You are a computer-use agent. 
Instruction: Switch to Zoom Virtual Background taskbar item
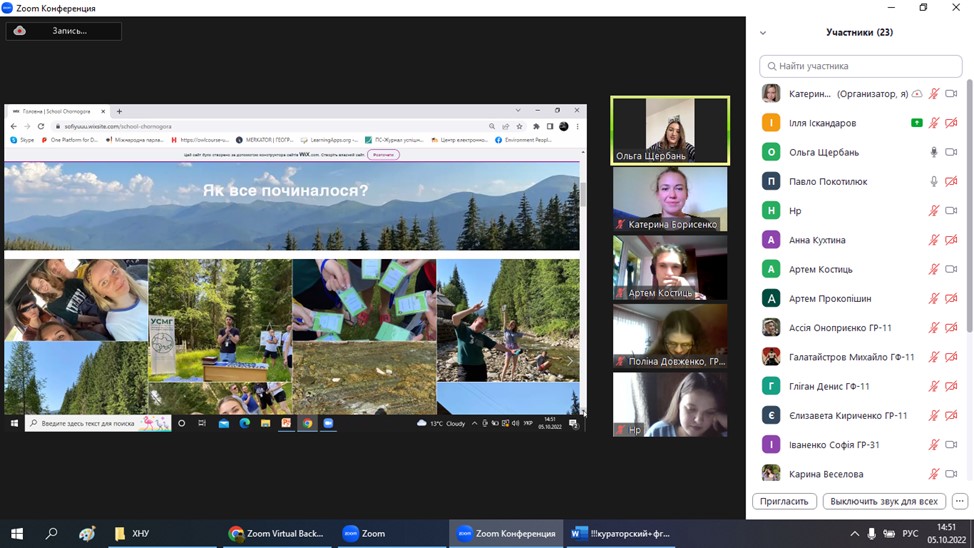point(276,534)
